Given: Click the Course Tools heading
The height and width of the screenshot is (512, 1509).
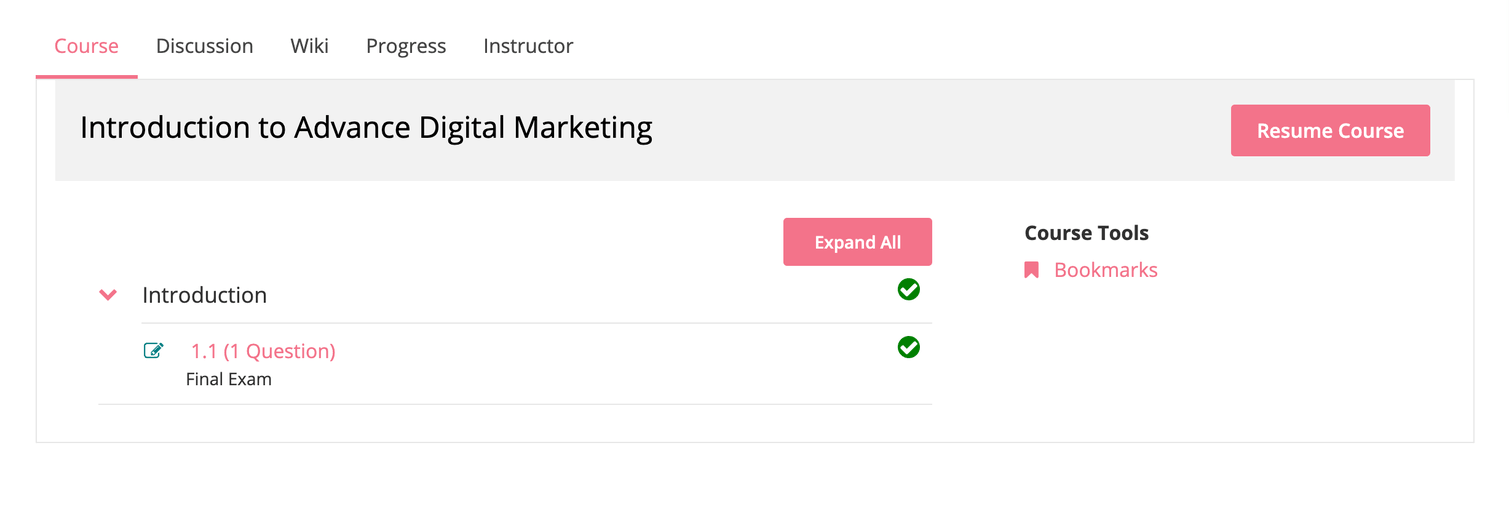Looking at the screenshot, I should [x=1087, y=233].
